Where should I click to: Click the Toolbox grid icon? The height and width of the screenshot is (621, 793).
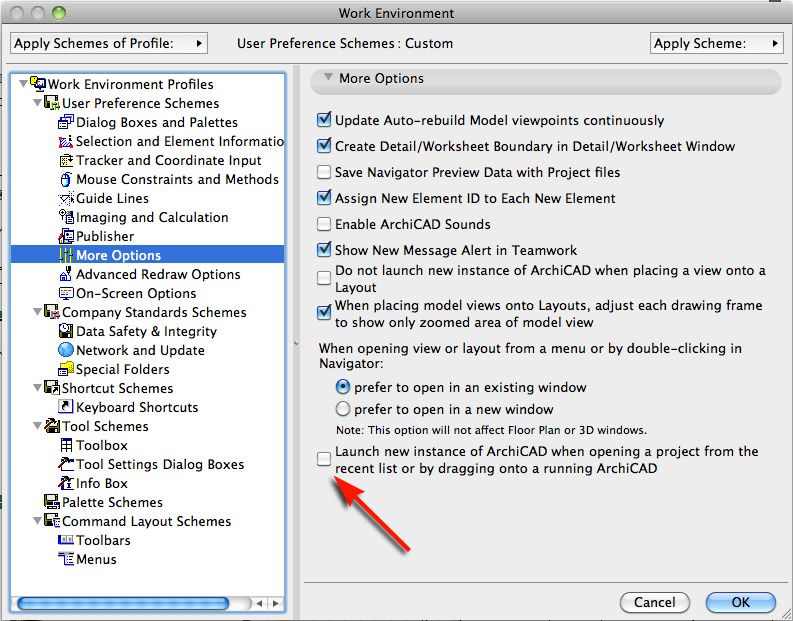pyautogui.click(x=66, y=445)
